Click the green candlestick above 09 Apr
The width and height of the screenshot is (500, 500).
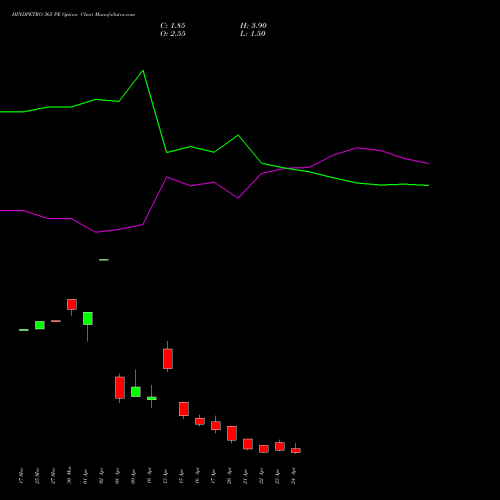[136, 392]
